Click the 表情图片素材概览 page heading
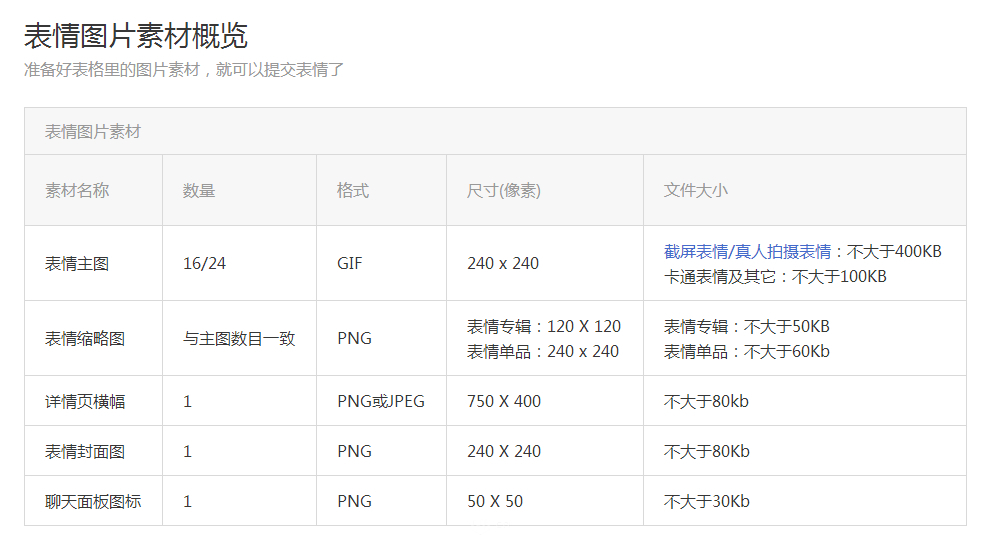The height and width of the screenshot is (540, 982). point(136,36)
